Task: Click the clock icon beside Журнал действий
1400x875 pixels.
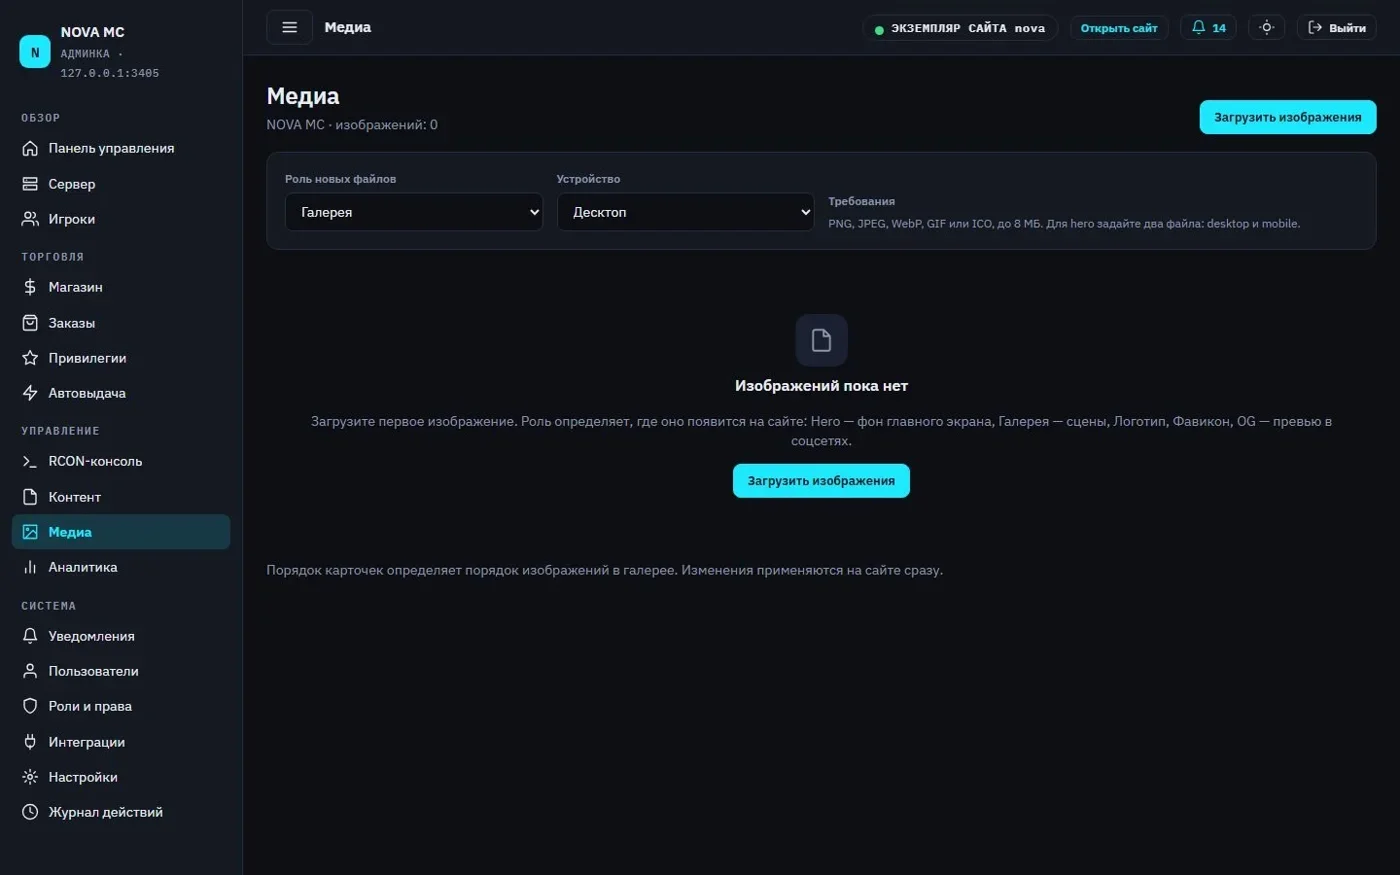Action: pyautogui.click(x=30, y=812)
